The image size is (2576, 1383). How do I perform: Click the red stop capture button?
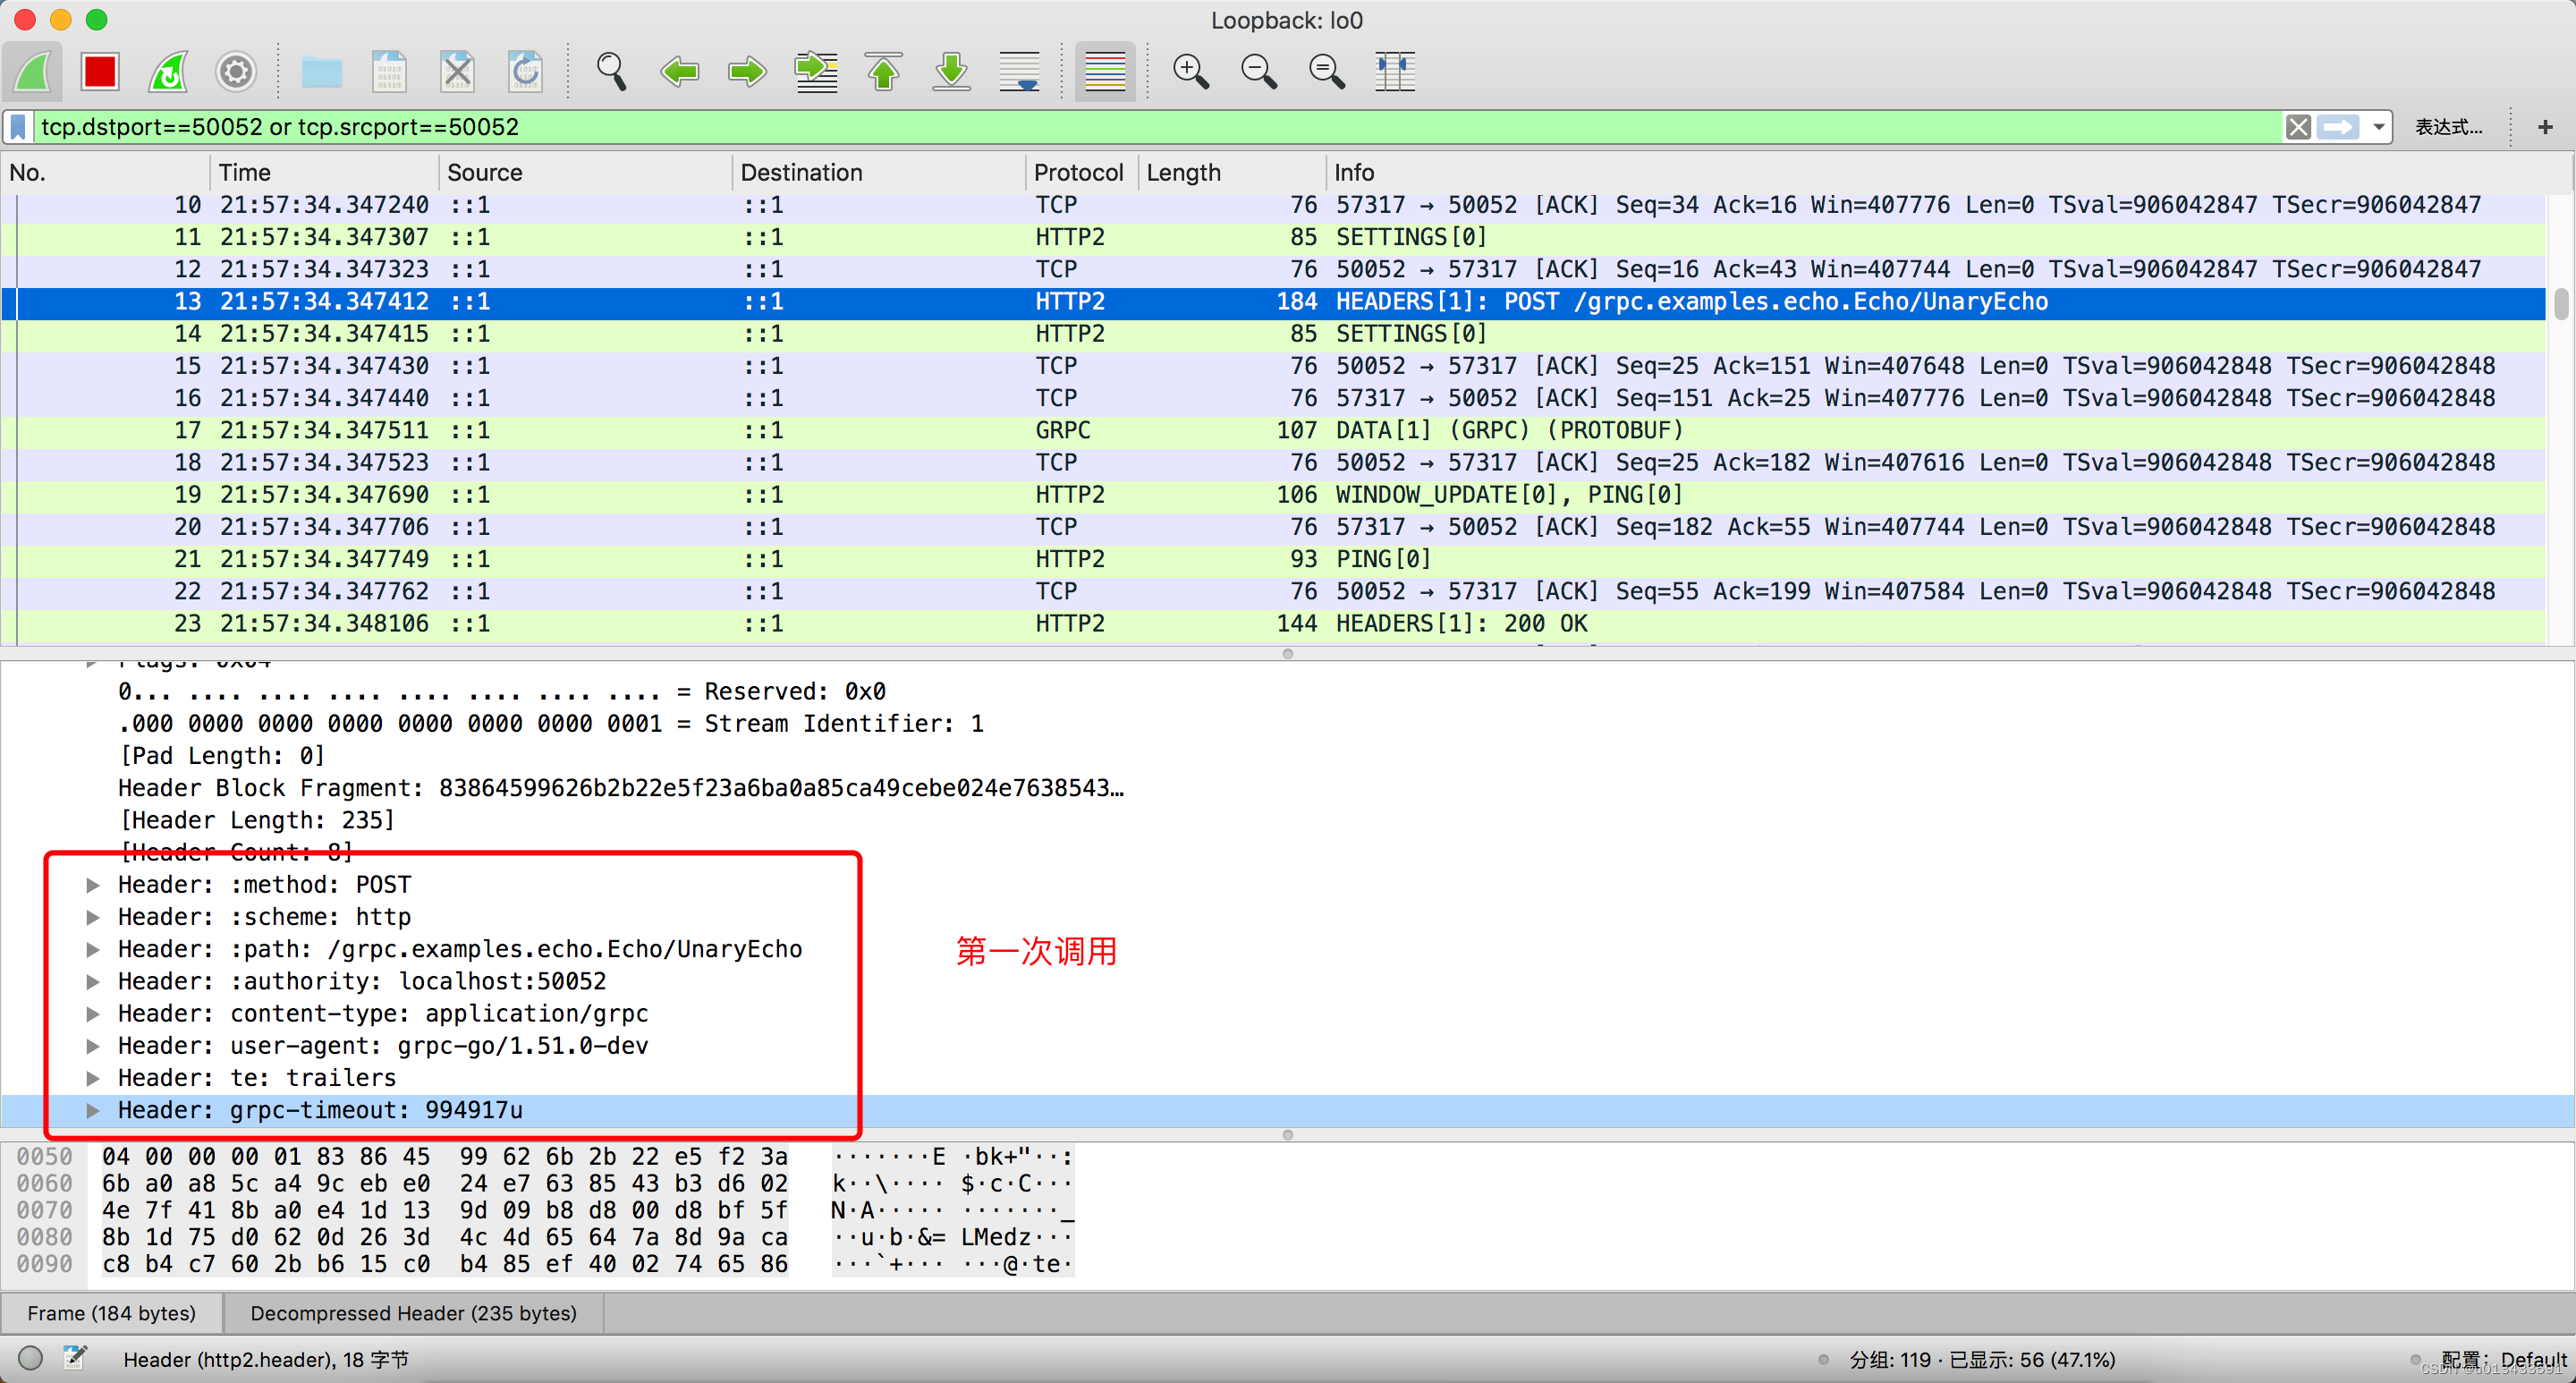[100, 72]
